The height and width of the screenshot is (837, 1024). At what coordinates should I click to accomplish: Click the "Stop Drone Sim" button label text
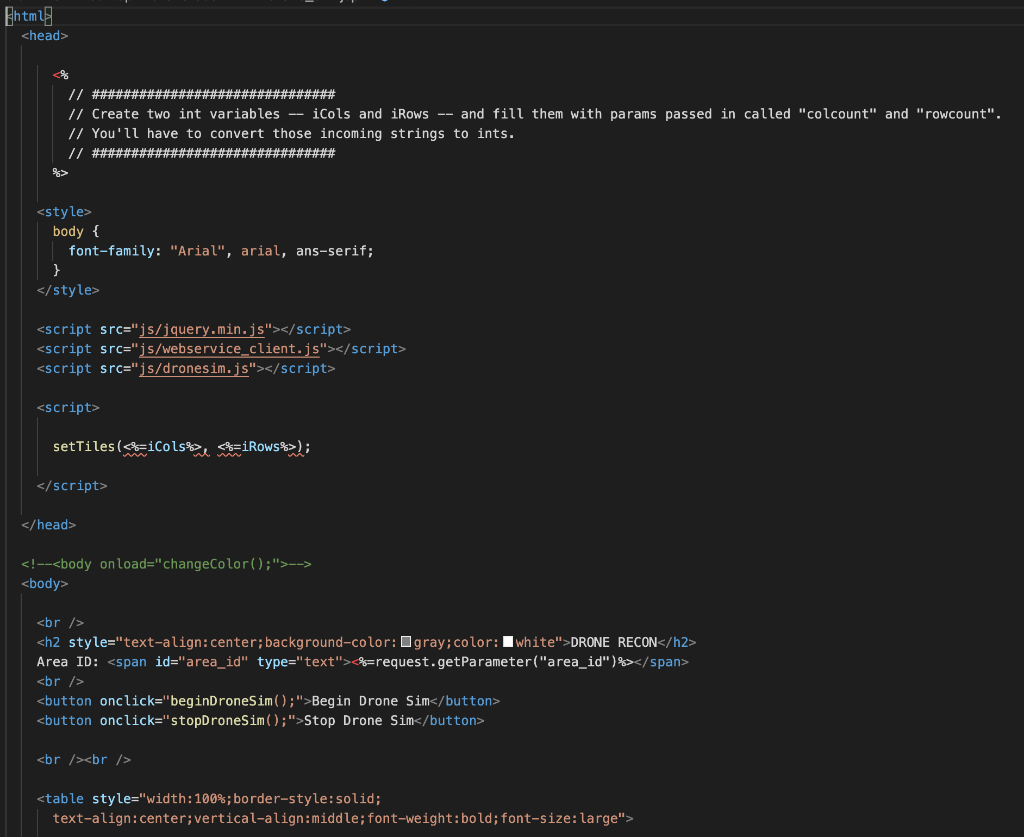359,721
